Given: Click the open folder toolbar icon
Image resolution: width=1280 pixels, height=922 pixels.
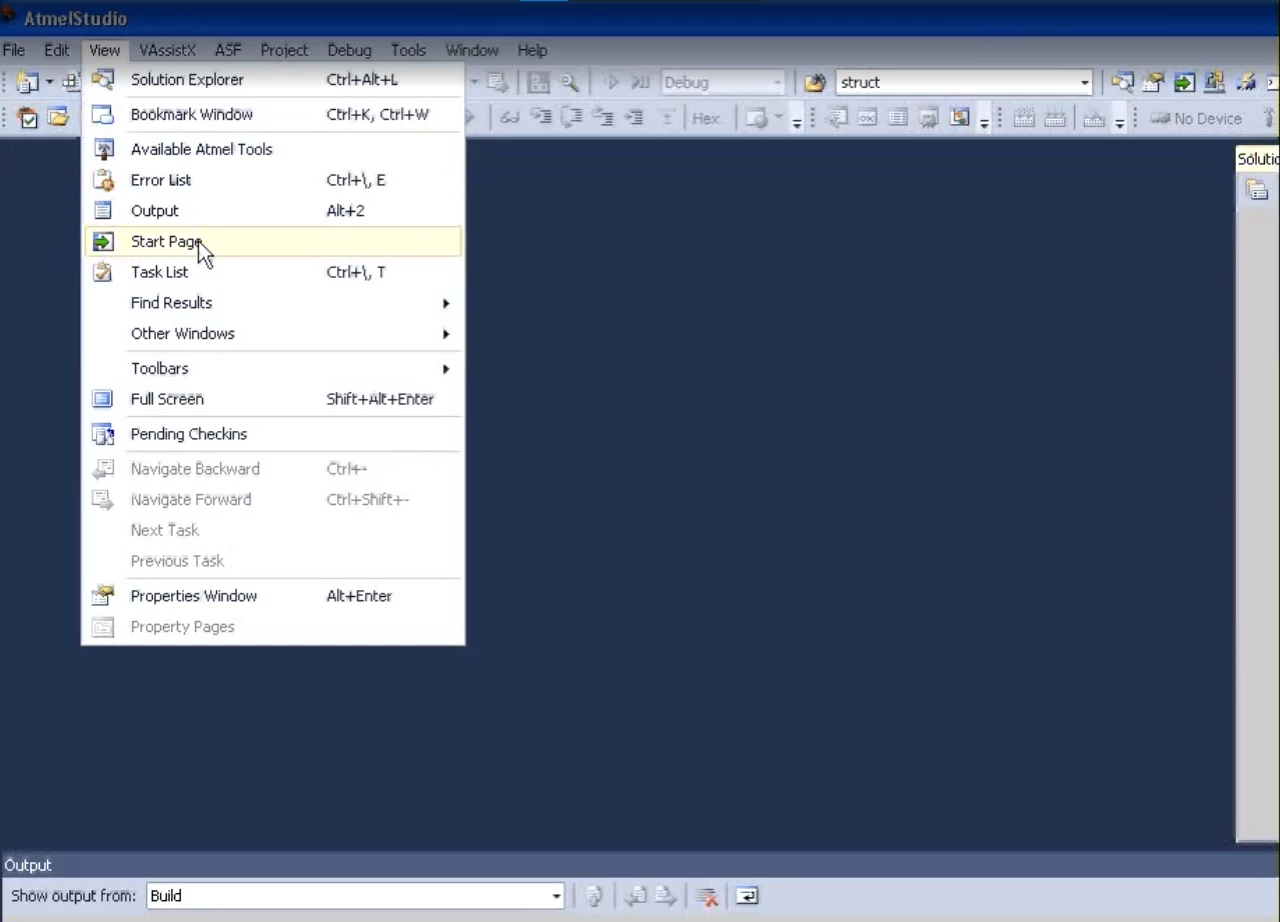Looking at the screenshot, I should (x=58, y=118).
